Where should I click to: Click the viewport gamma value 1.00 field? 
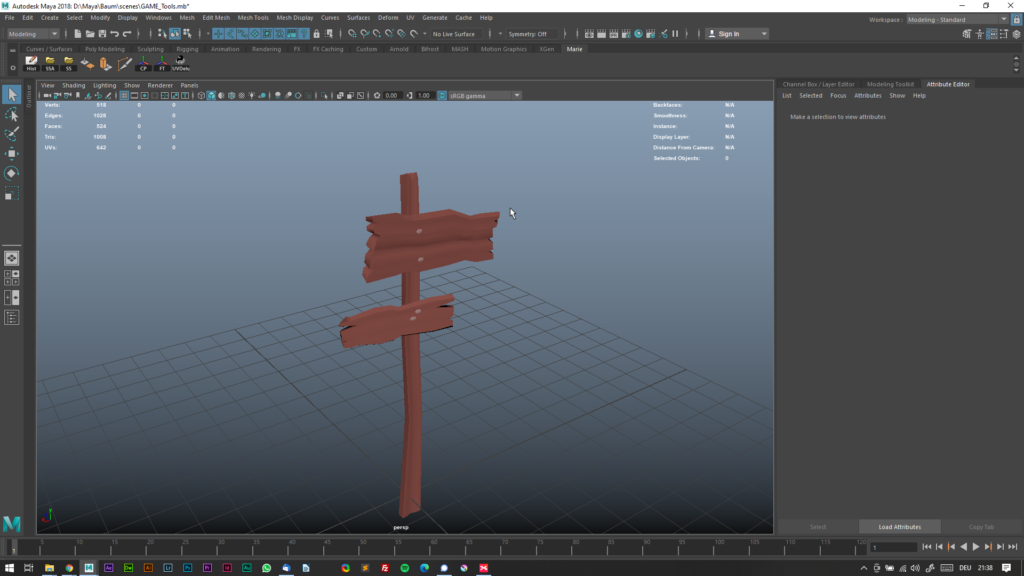[x=424, y=95]
